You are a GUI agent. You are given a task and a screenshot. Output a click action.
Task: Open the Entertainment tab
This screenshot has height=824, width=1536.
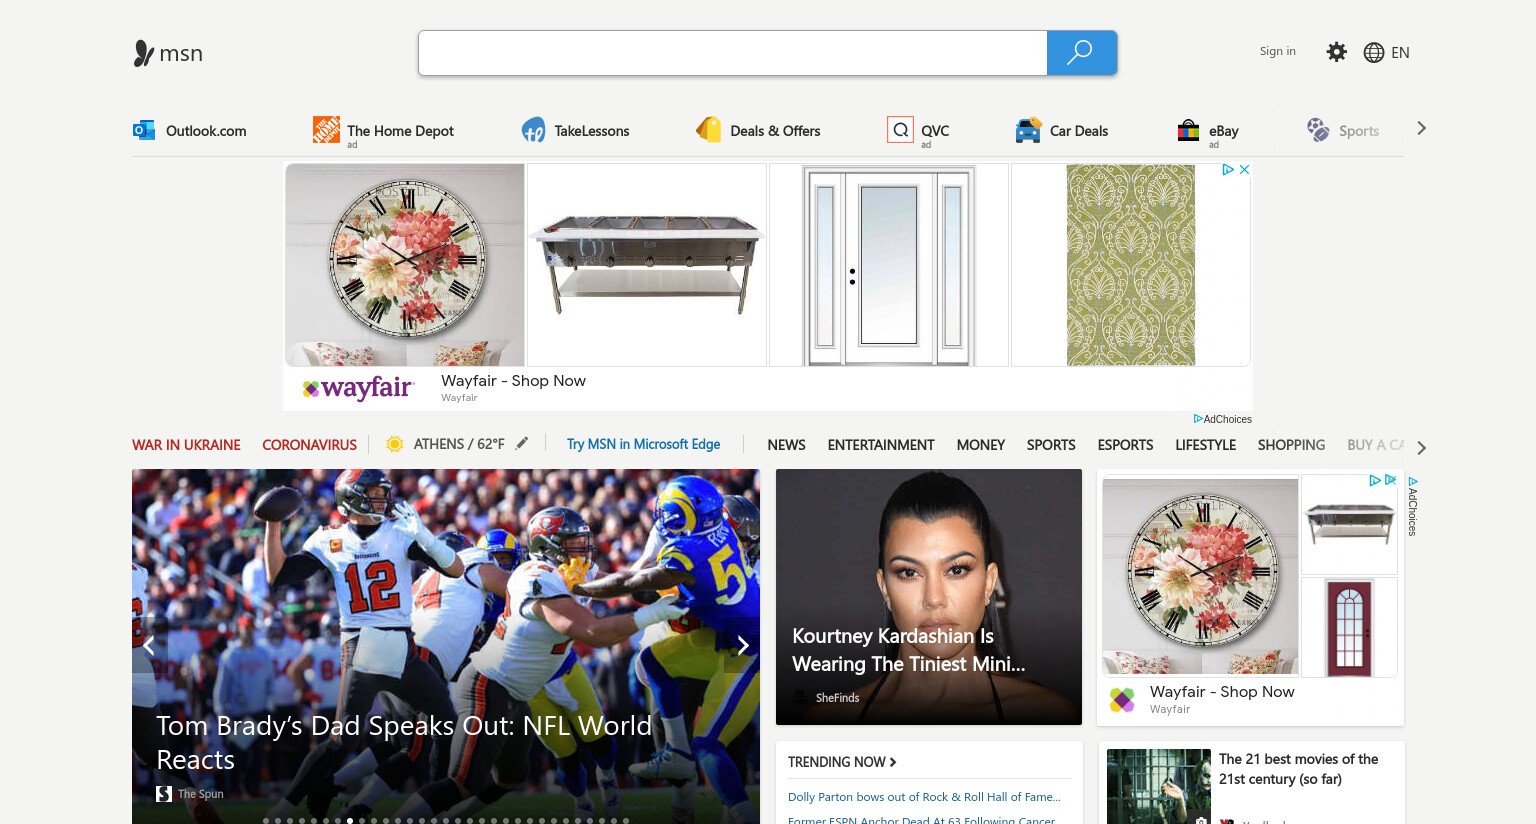[x=881, y=445]
